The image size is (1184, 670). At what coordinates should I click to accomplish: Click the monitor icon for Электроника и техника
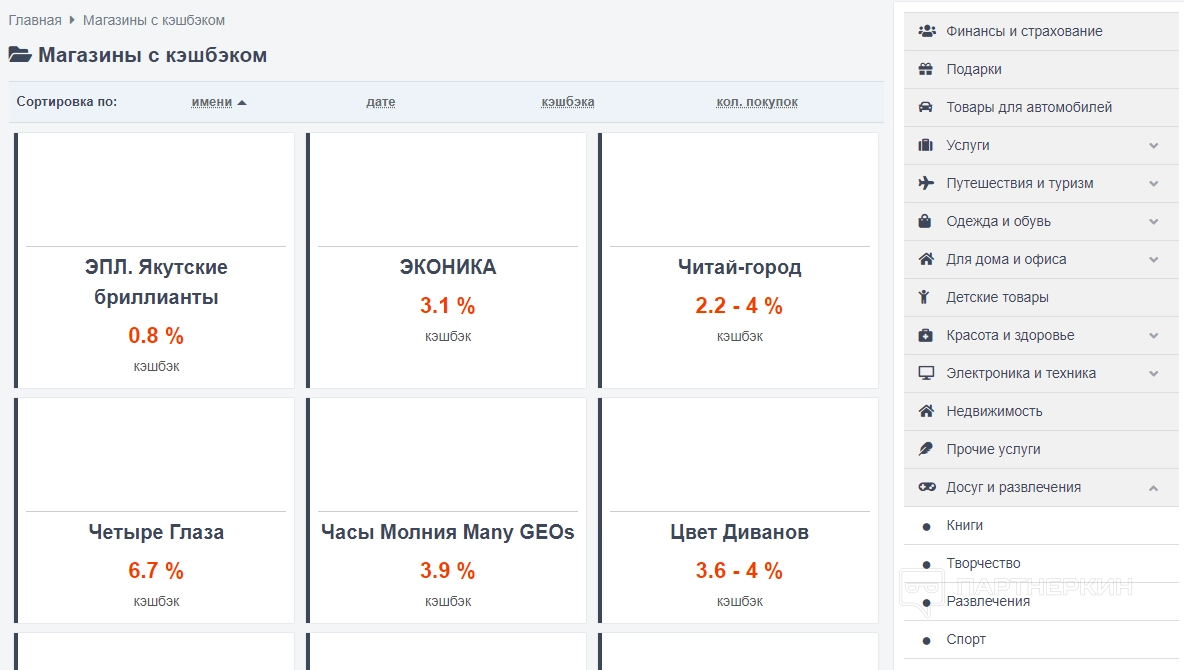(926, 373)
